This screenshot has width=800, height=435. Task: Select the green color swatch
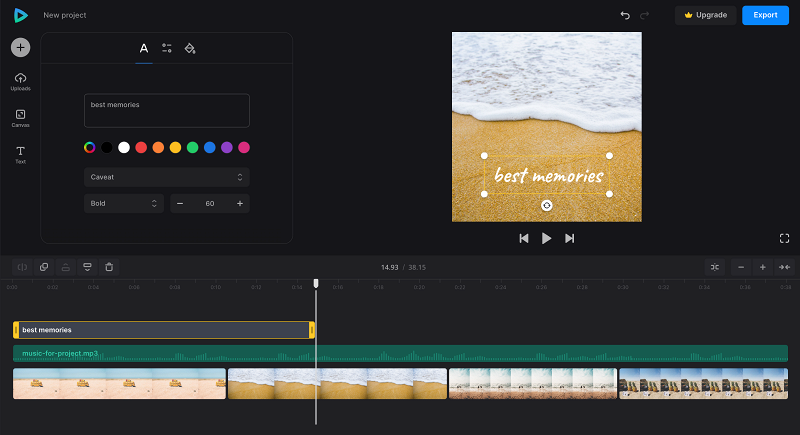pyautogui.click(x=192, y=147)
